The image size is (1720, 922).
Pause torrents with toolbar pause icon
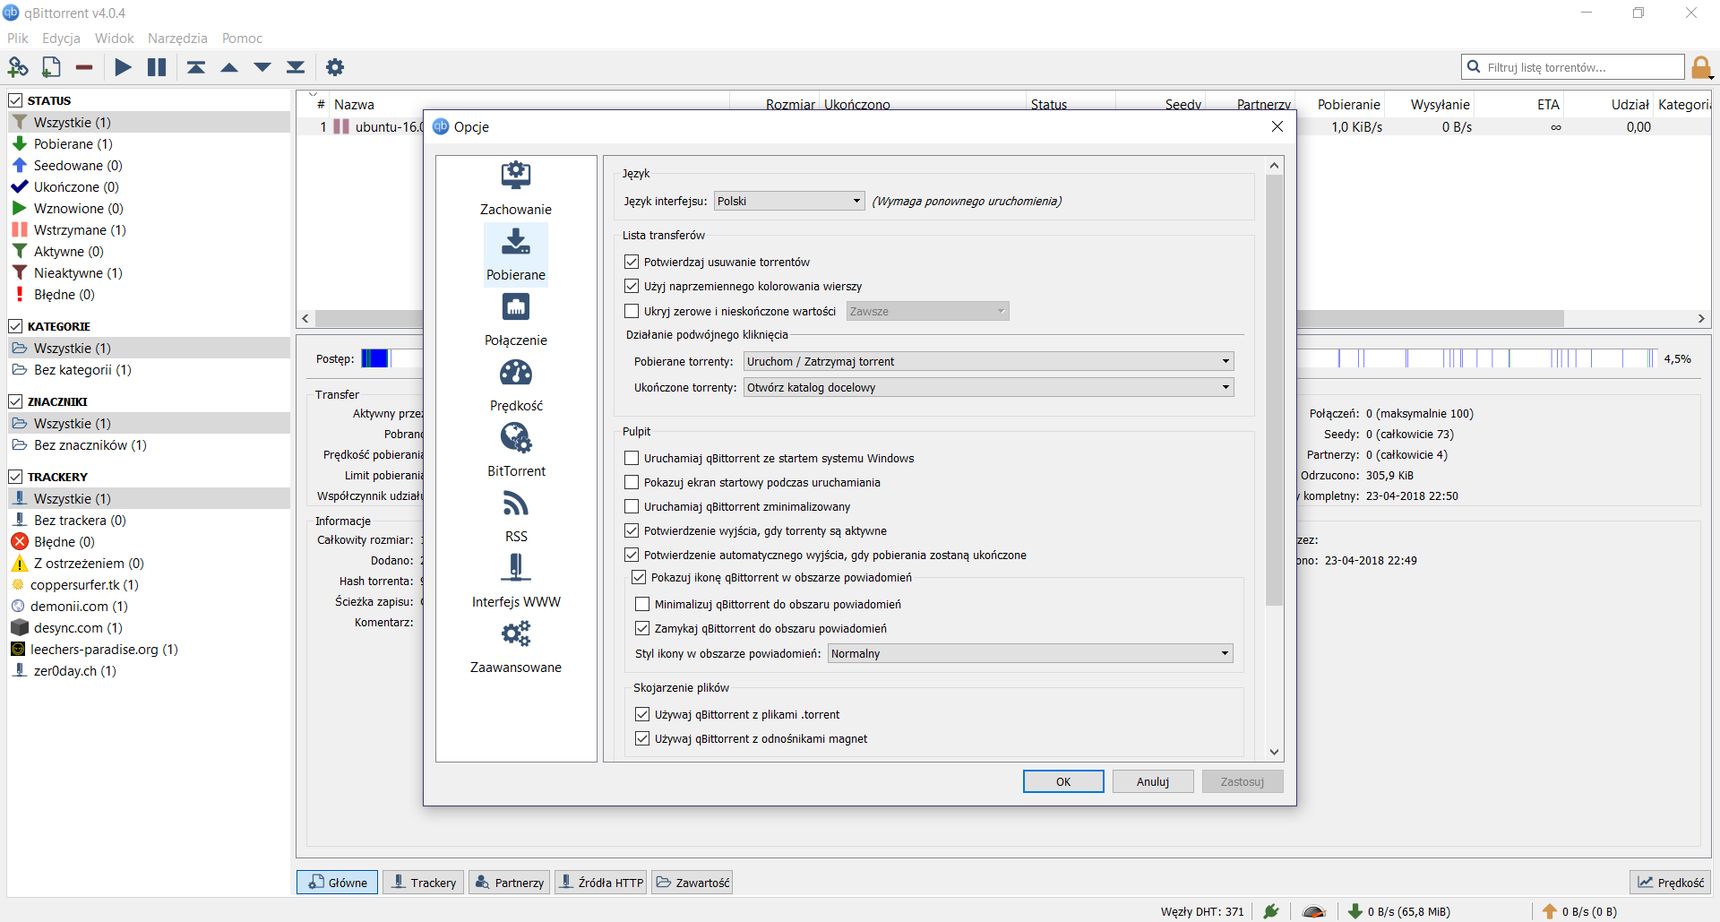157,67
